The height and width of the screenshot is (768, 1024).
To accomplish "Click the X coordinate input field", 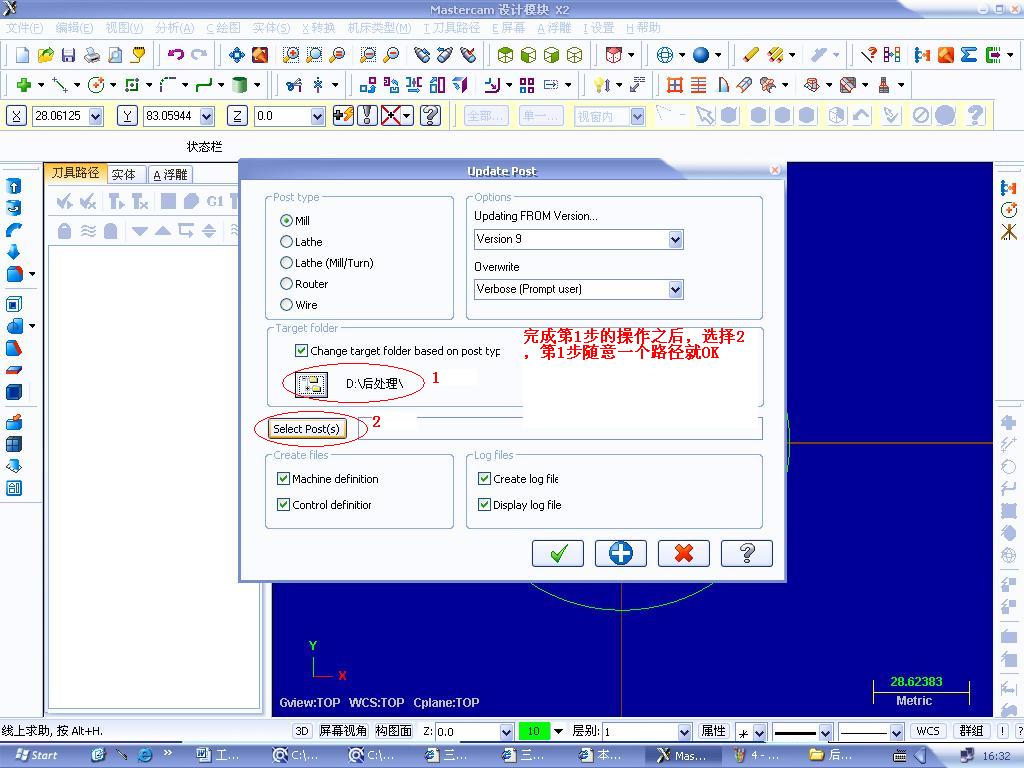I will click(60, 116).
